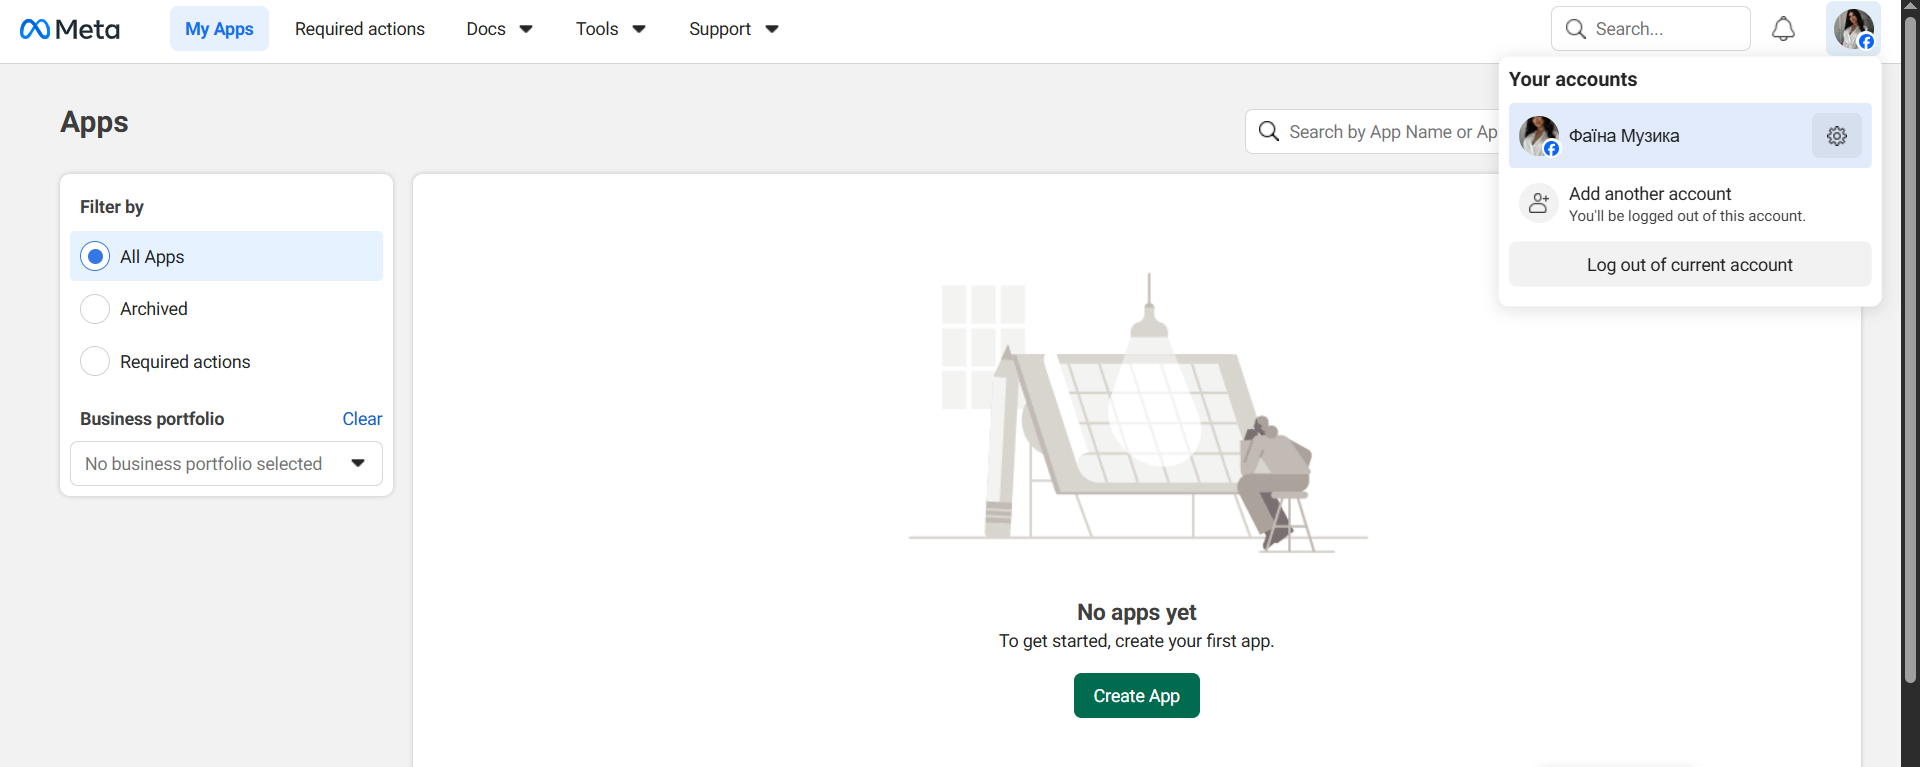Click magnifier icon in top Search box

pos(1576,29)
